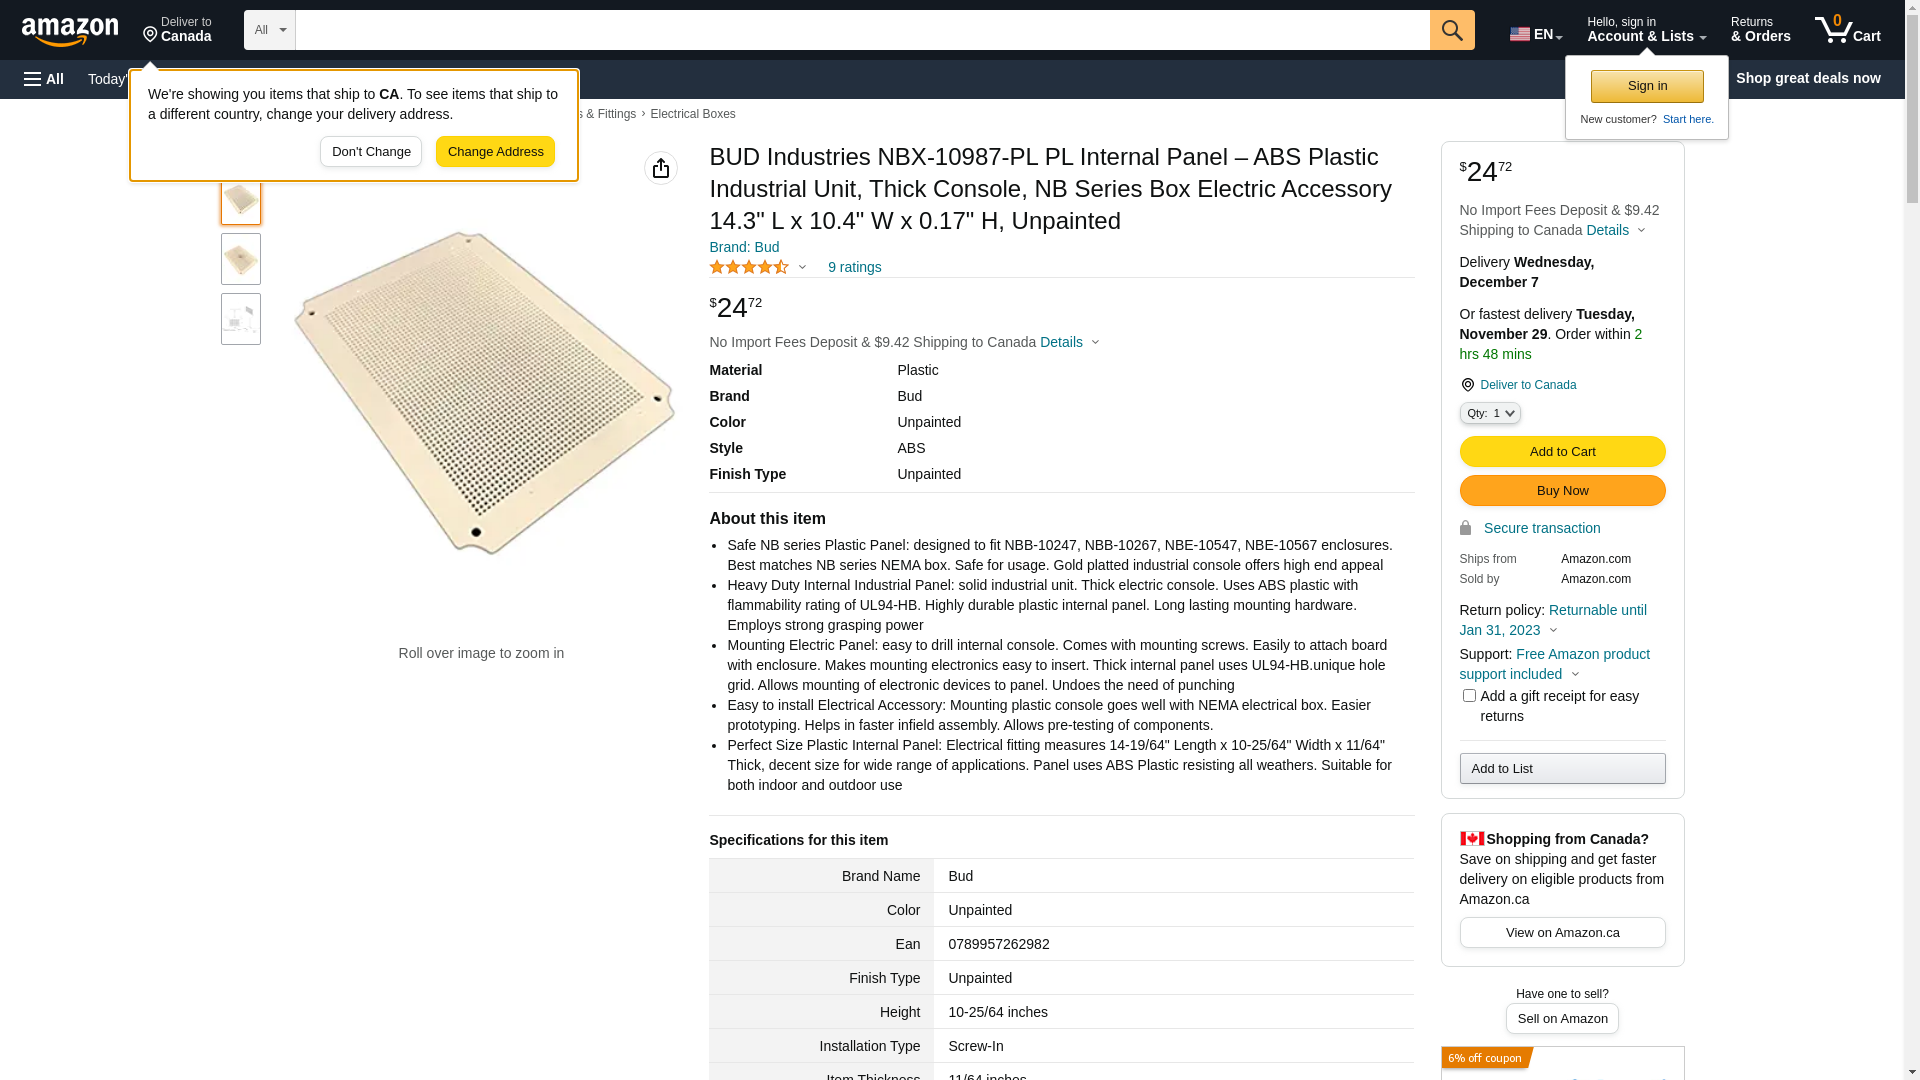Click the star rating icons

pos(749,267)
